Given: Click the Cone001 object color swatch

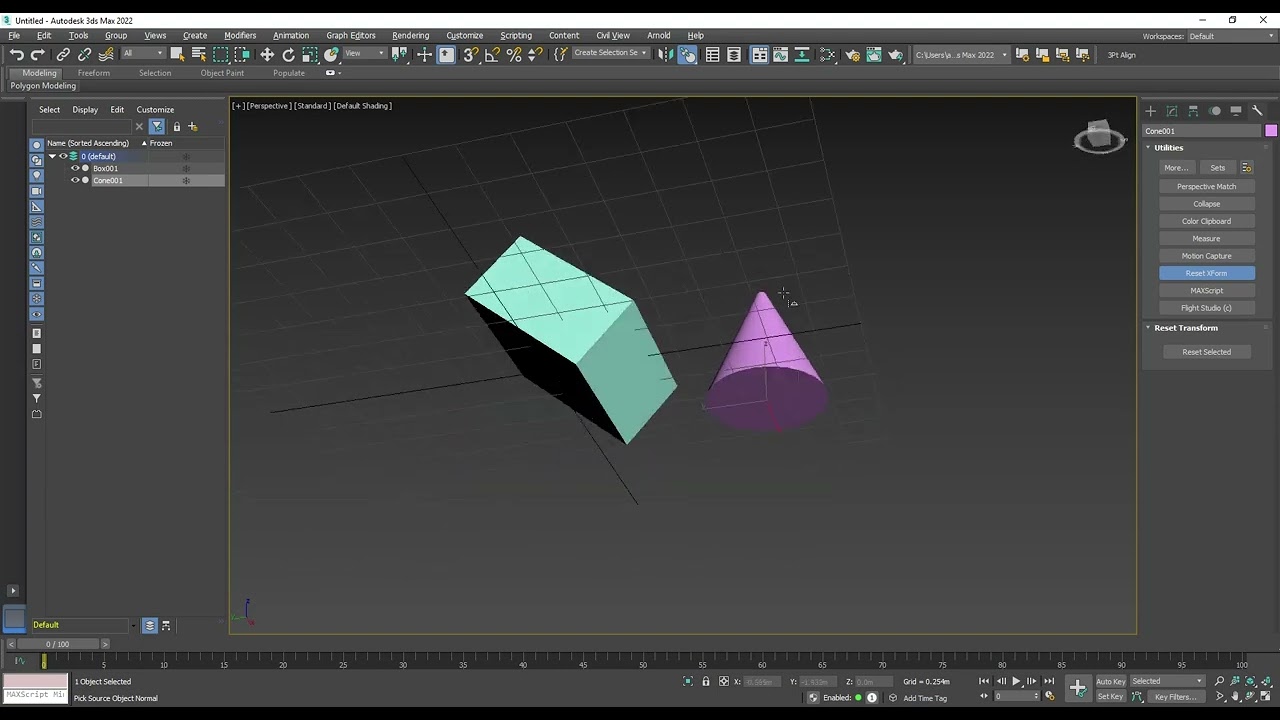Looking at the screenshot, I should point(1271,131).
